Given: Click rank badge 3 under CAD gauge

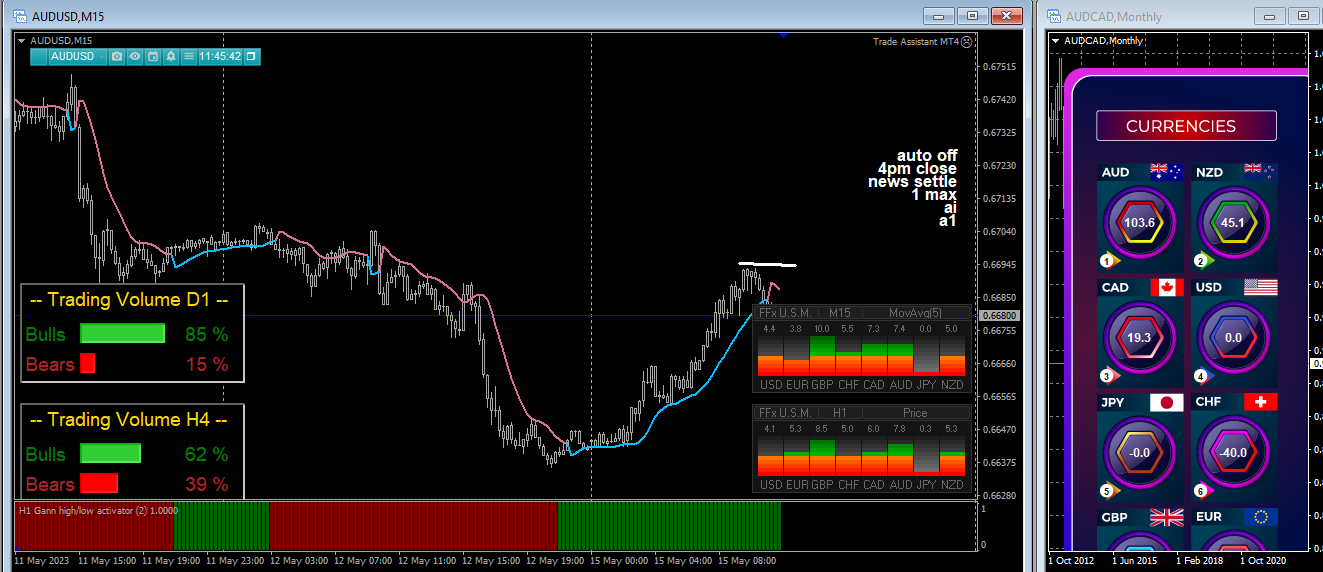Looking at the screenshot, I should (1108, 376).
